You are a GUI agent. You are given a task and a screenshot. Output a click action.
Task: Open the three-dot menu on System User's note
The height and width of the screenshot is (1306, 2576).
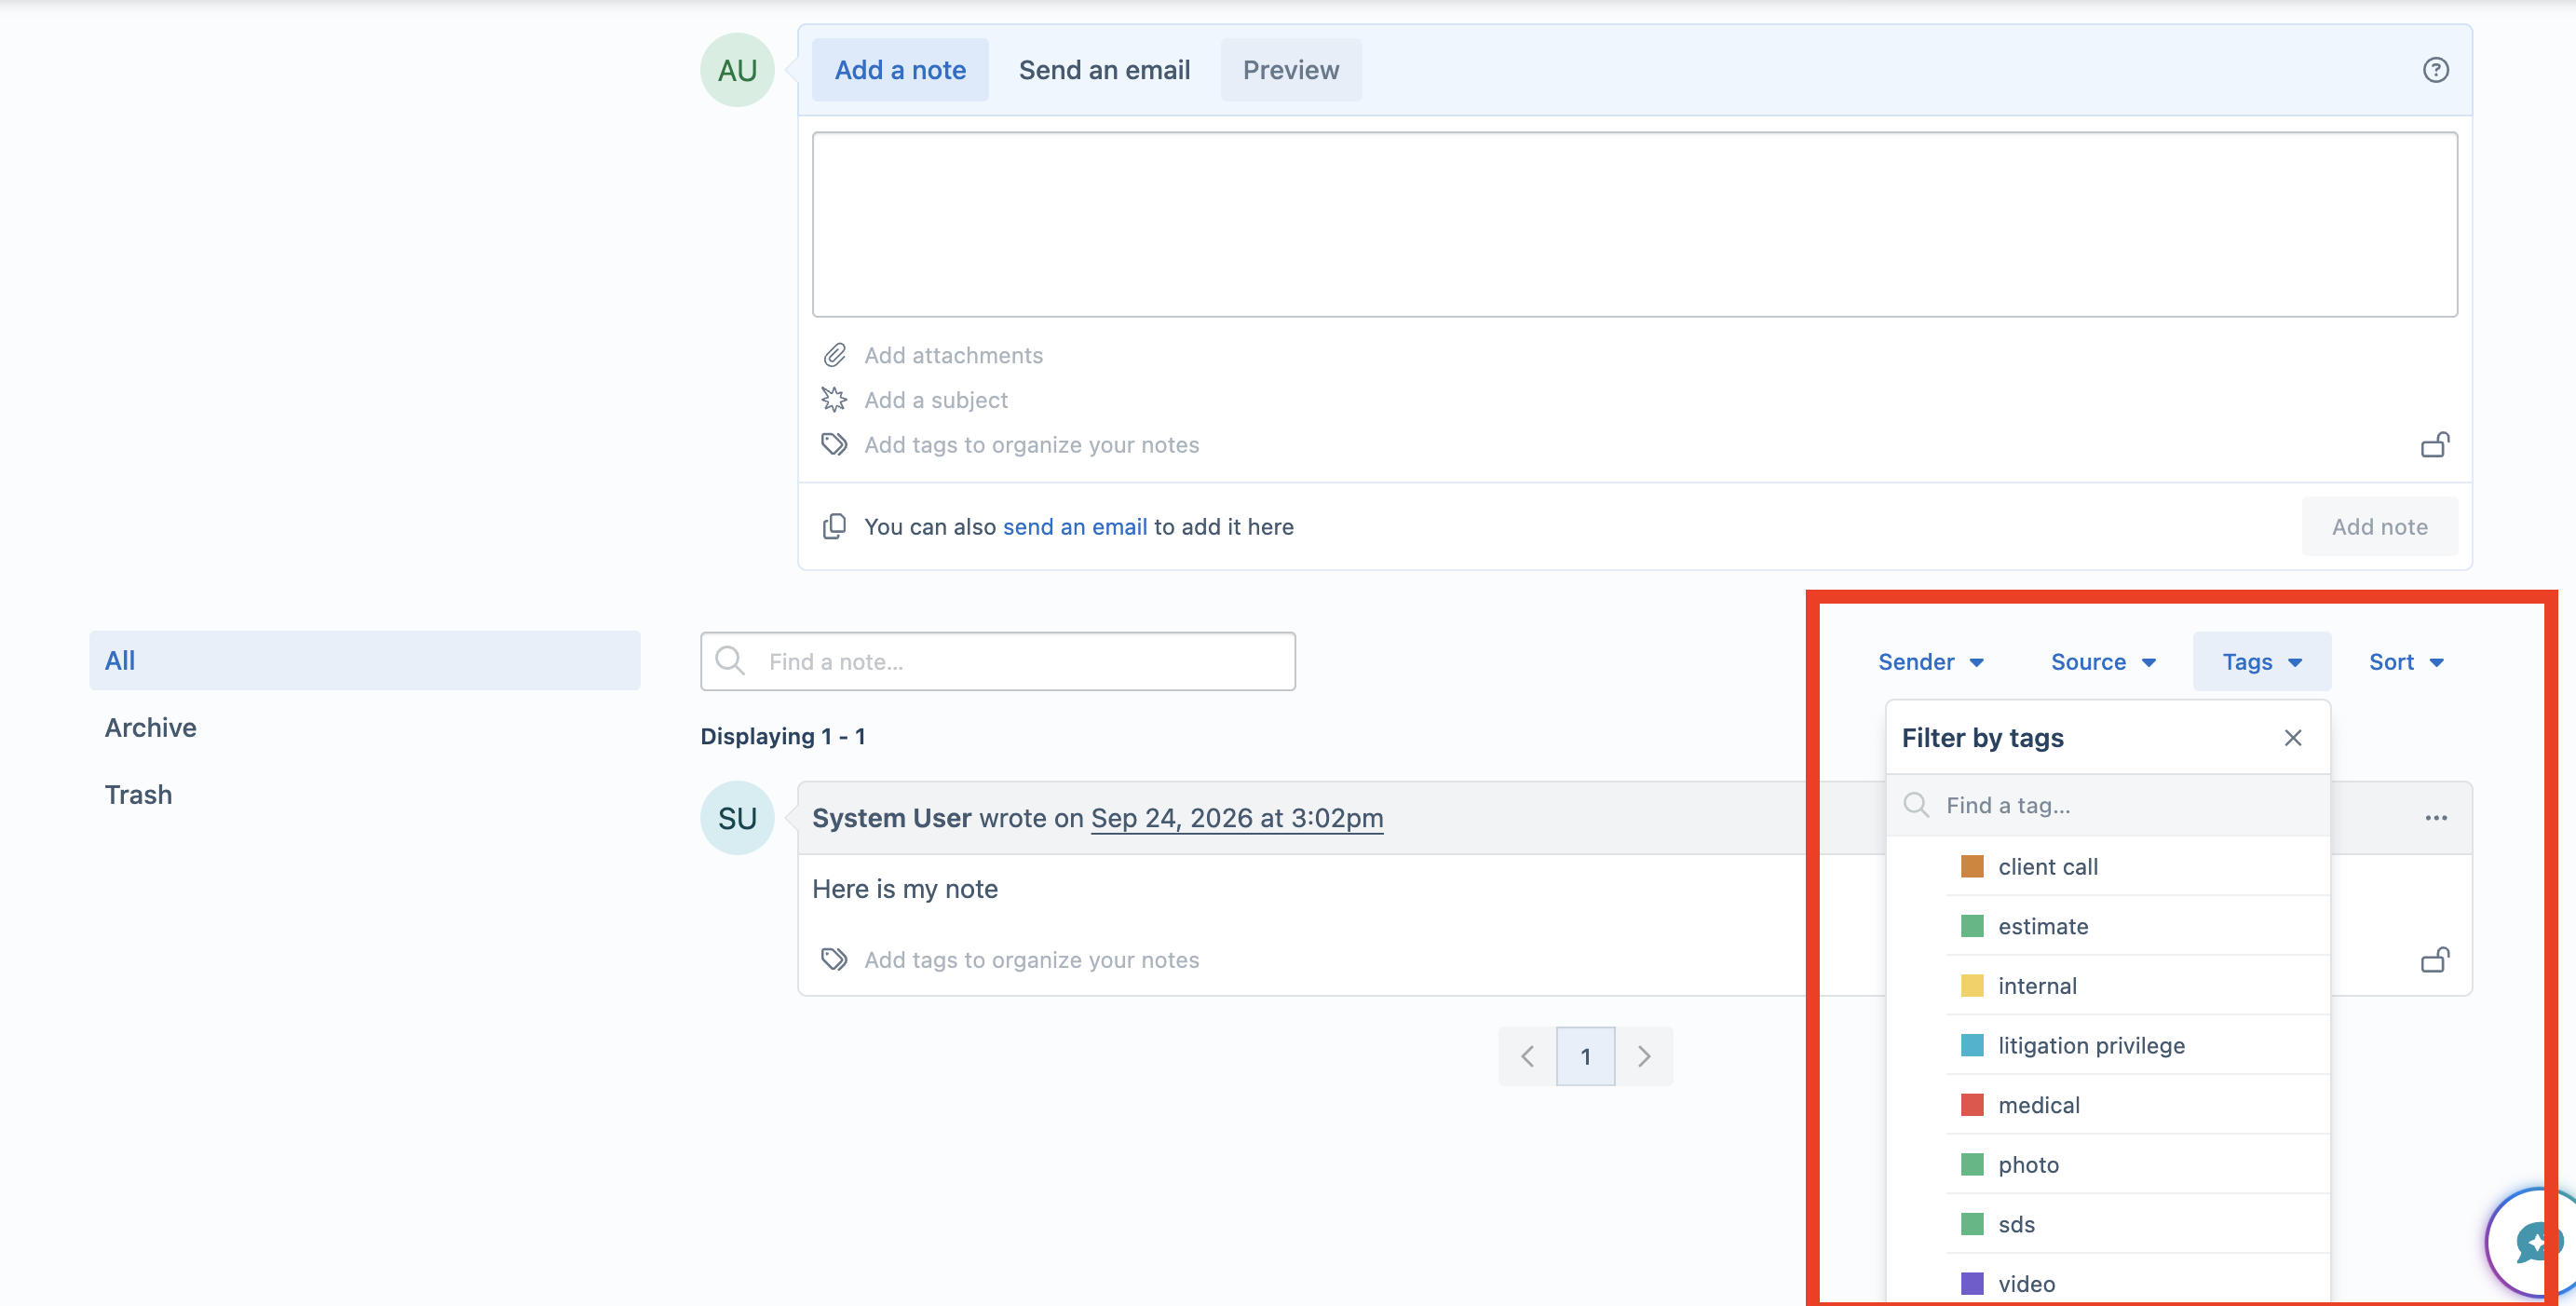point(2436,818)
